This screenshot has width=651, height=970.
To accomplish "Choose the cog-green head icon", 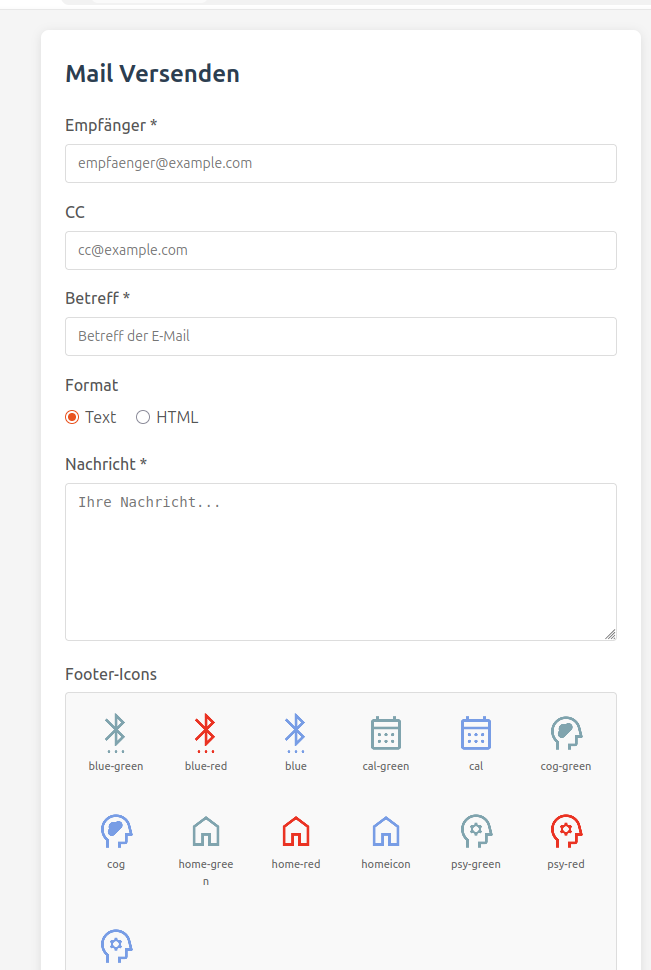I will pos(566,733).
